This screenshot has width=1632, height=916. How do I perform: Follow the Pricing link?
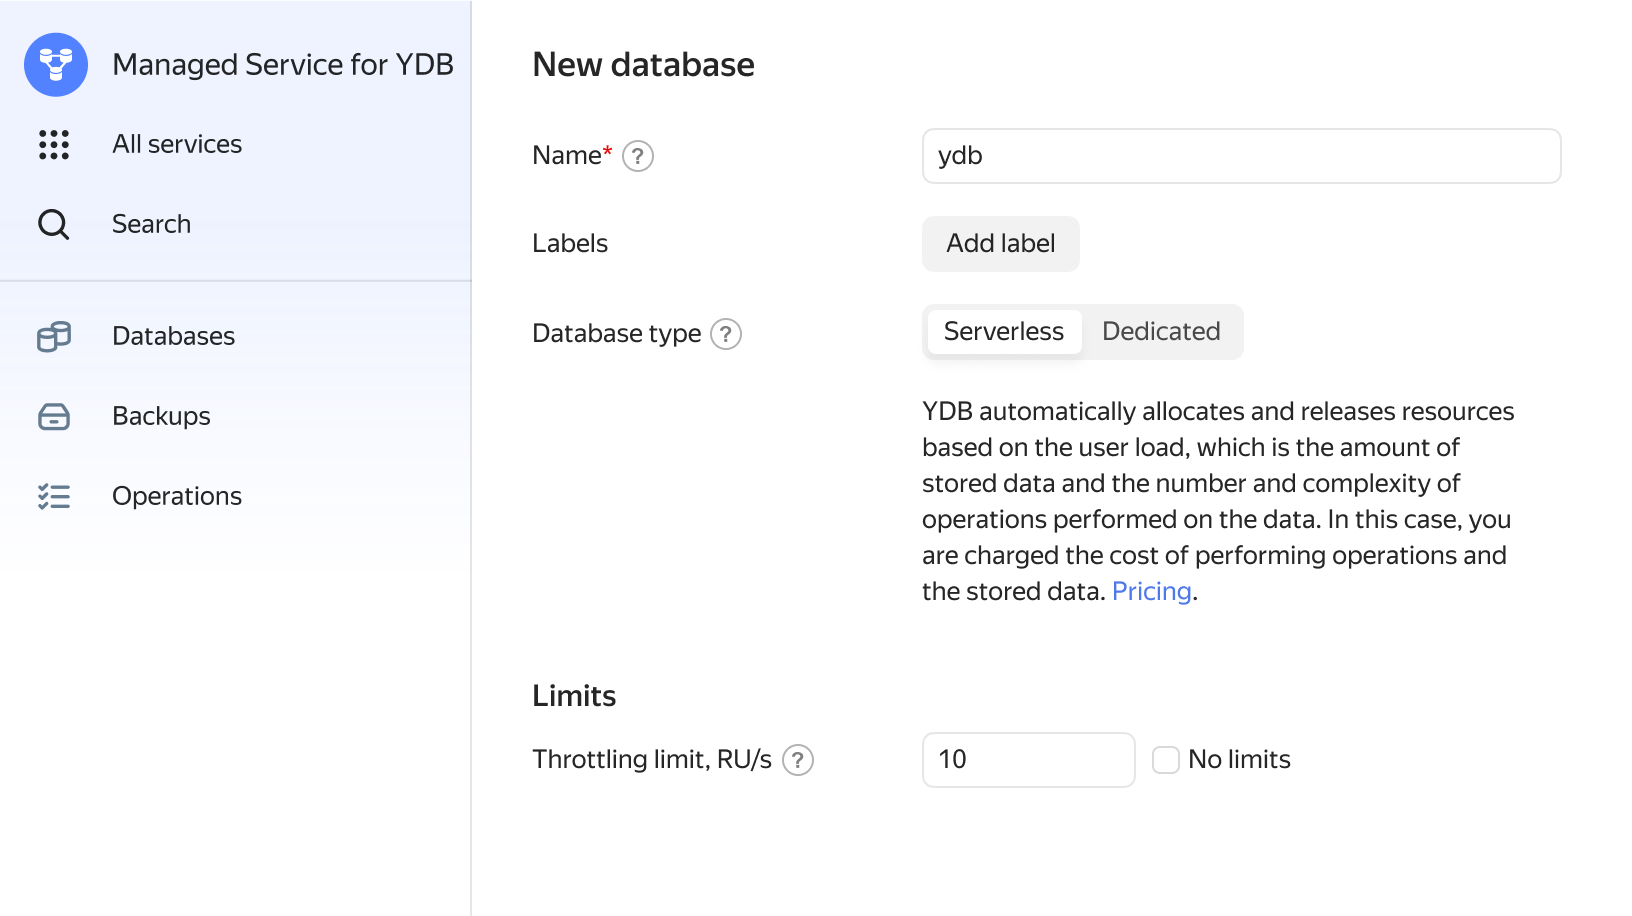point(1152,592)
